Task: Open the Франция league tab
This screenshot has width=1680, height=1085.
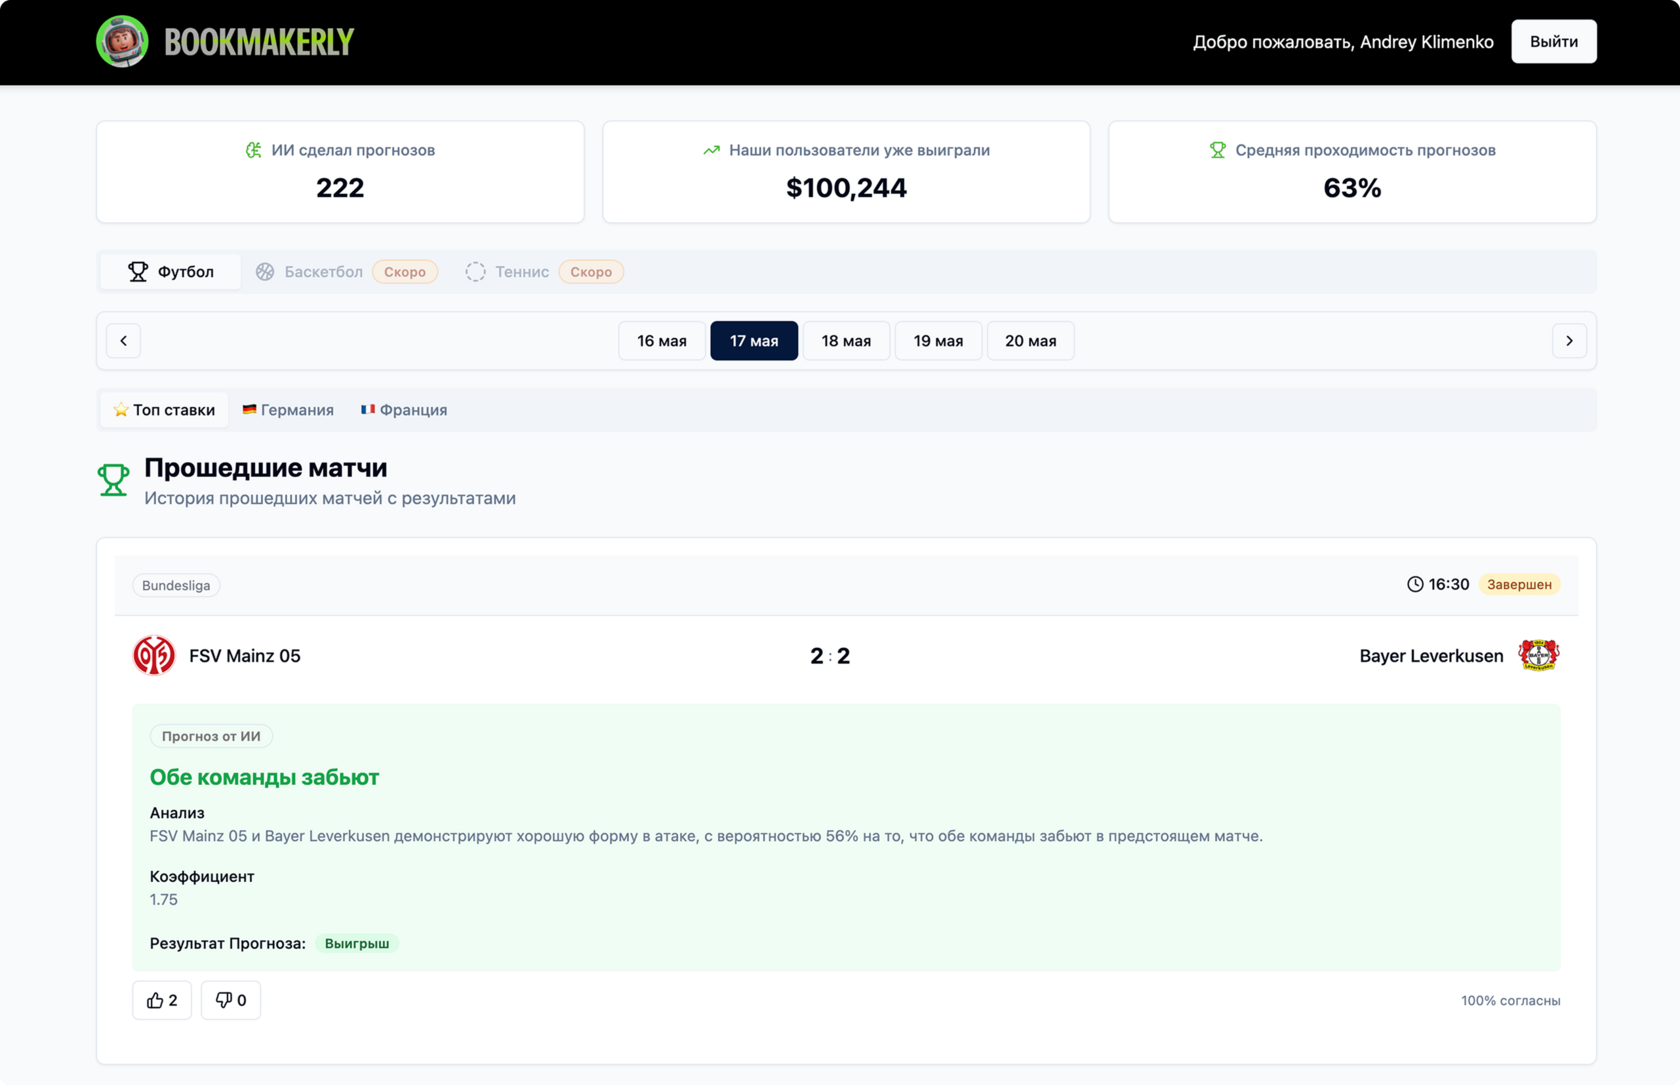Action: pos(404,410)
